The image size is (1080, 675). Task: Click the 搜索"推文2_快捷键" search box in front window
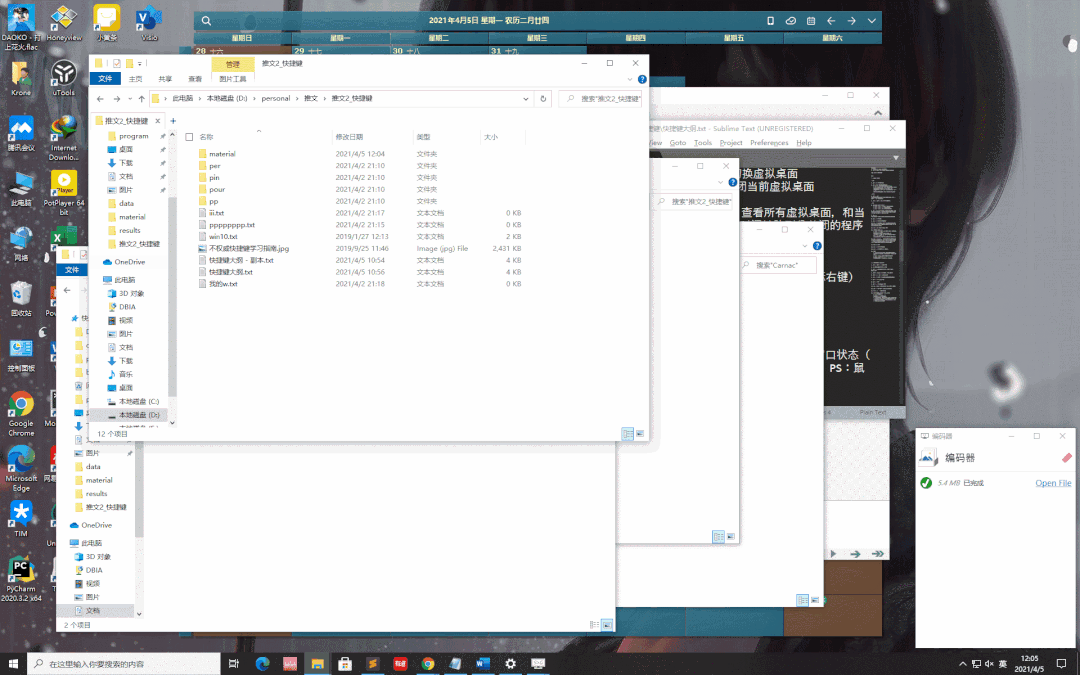point(603,98)
